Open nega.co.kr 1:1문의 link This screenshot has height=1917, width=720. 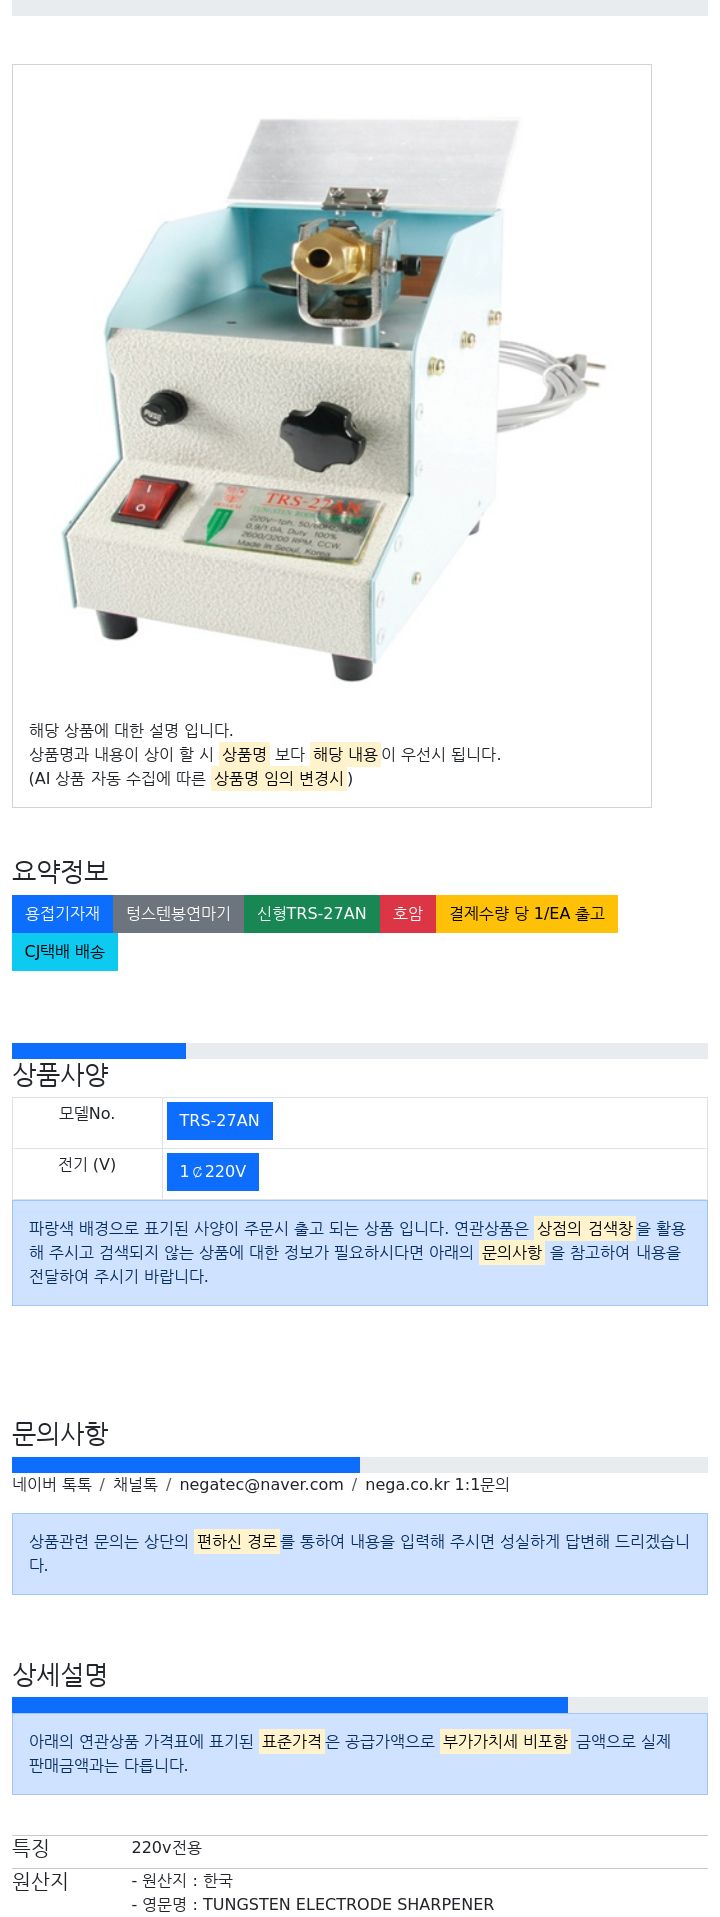pyautogui.click(x=437, y=1485)
